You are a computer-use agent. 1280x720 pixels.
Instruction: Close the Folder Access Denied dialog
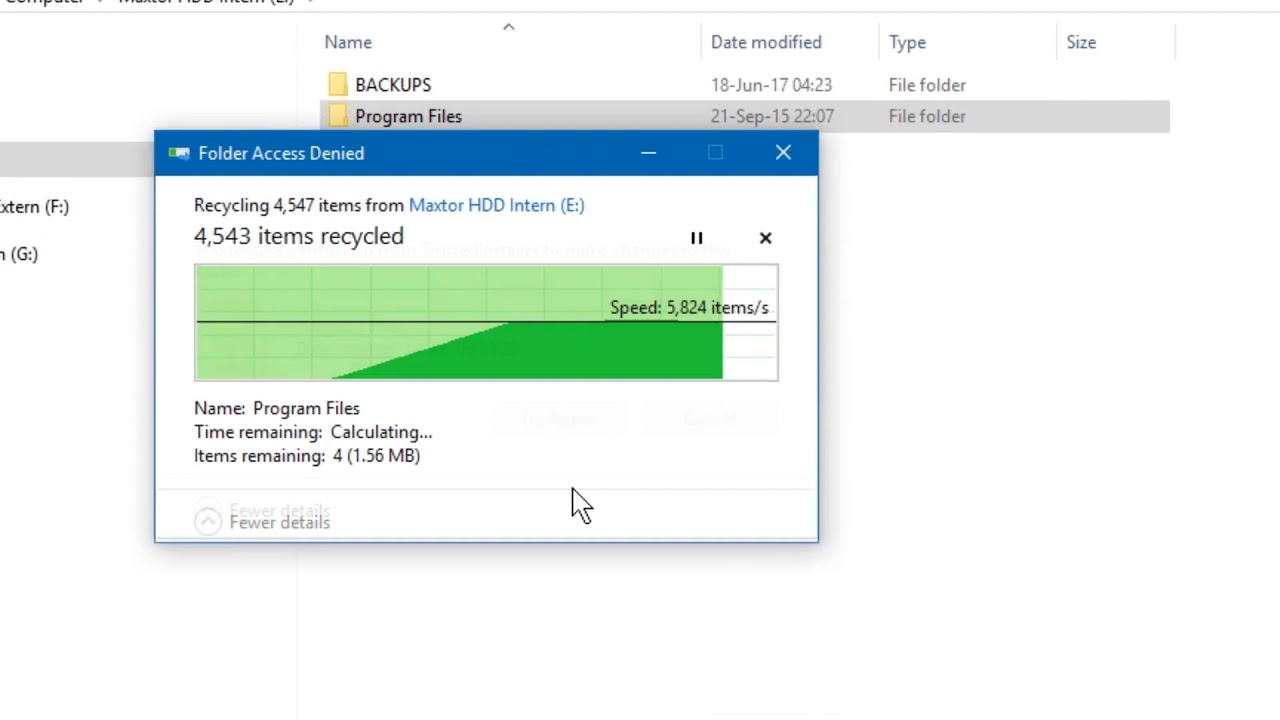point(783,153)
